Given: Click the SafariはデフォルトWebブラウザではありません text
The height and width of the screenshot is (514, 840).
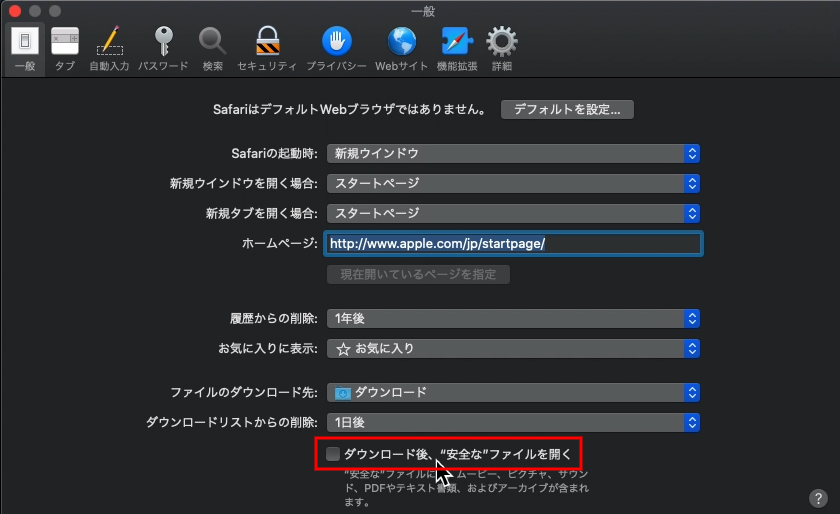Looking at the screenshot, I should click(x=350, y=109).
